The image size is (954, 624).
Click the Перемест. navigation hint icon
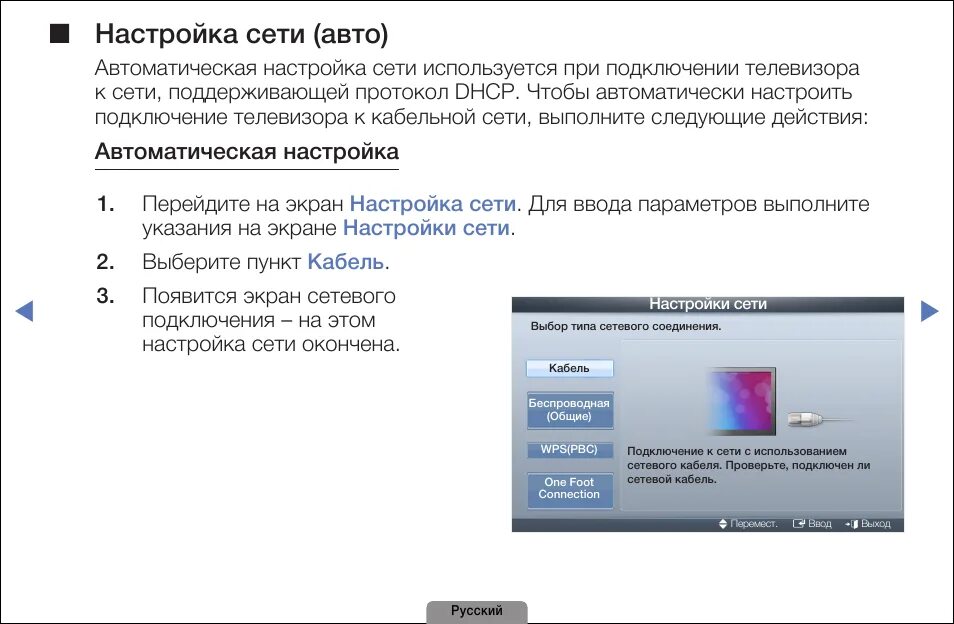point(723,524)
